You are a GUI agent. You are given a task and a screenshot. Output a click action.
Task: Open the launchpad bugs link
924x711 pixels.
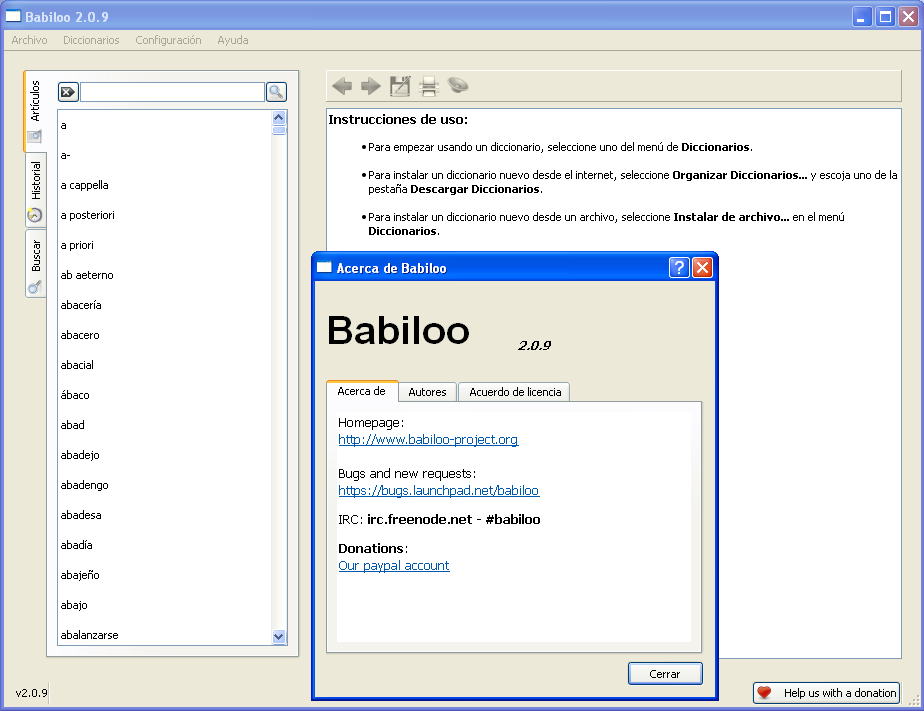point(438,491)
